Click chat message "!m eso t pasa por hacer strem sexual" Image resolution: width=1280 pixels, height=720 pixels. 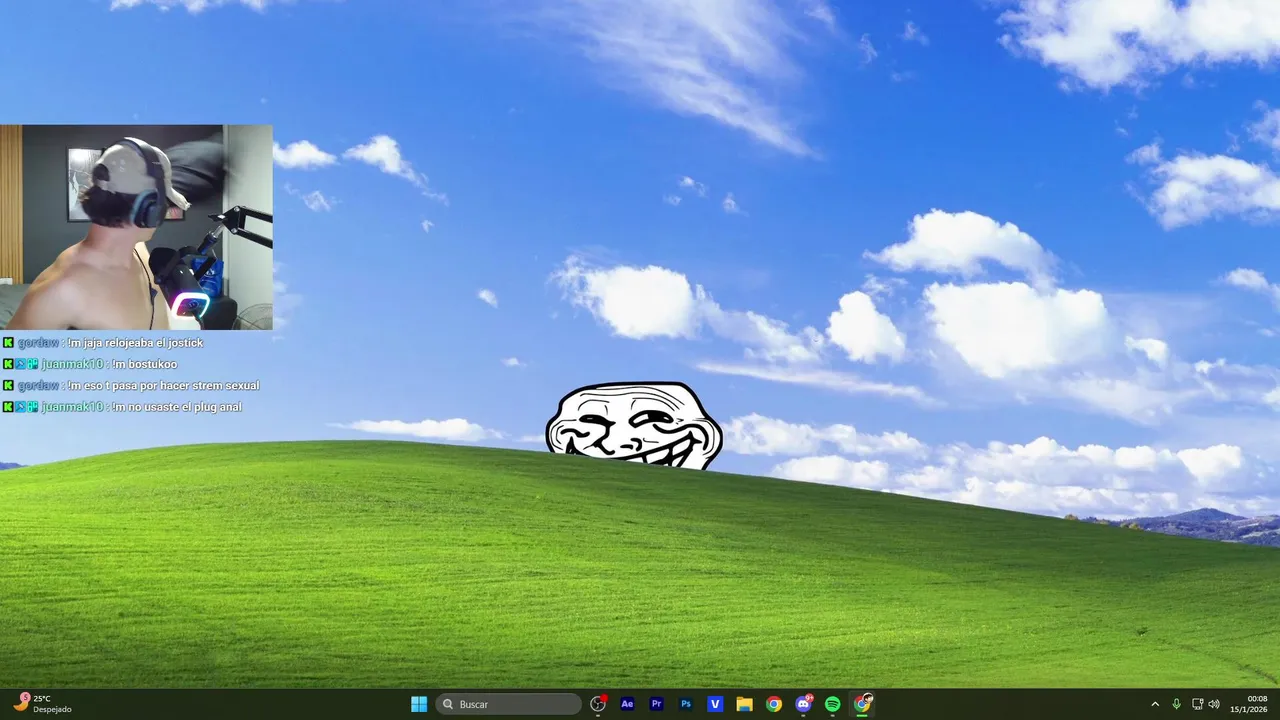pos(163,386)
